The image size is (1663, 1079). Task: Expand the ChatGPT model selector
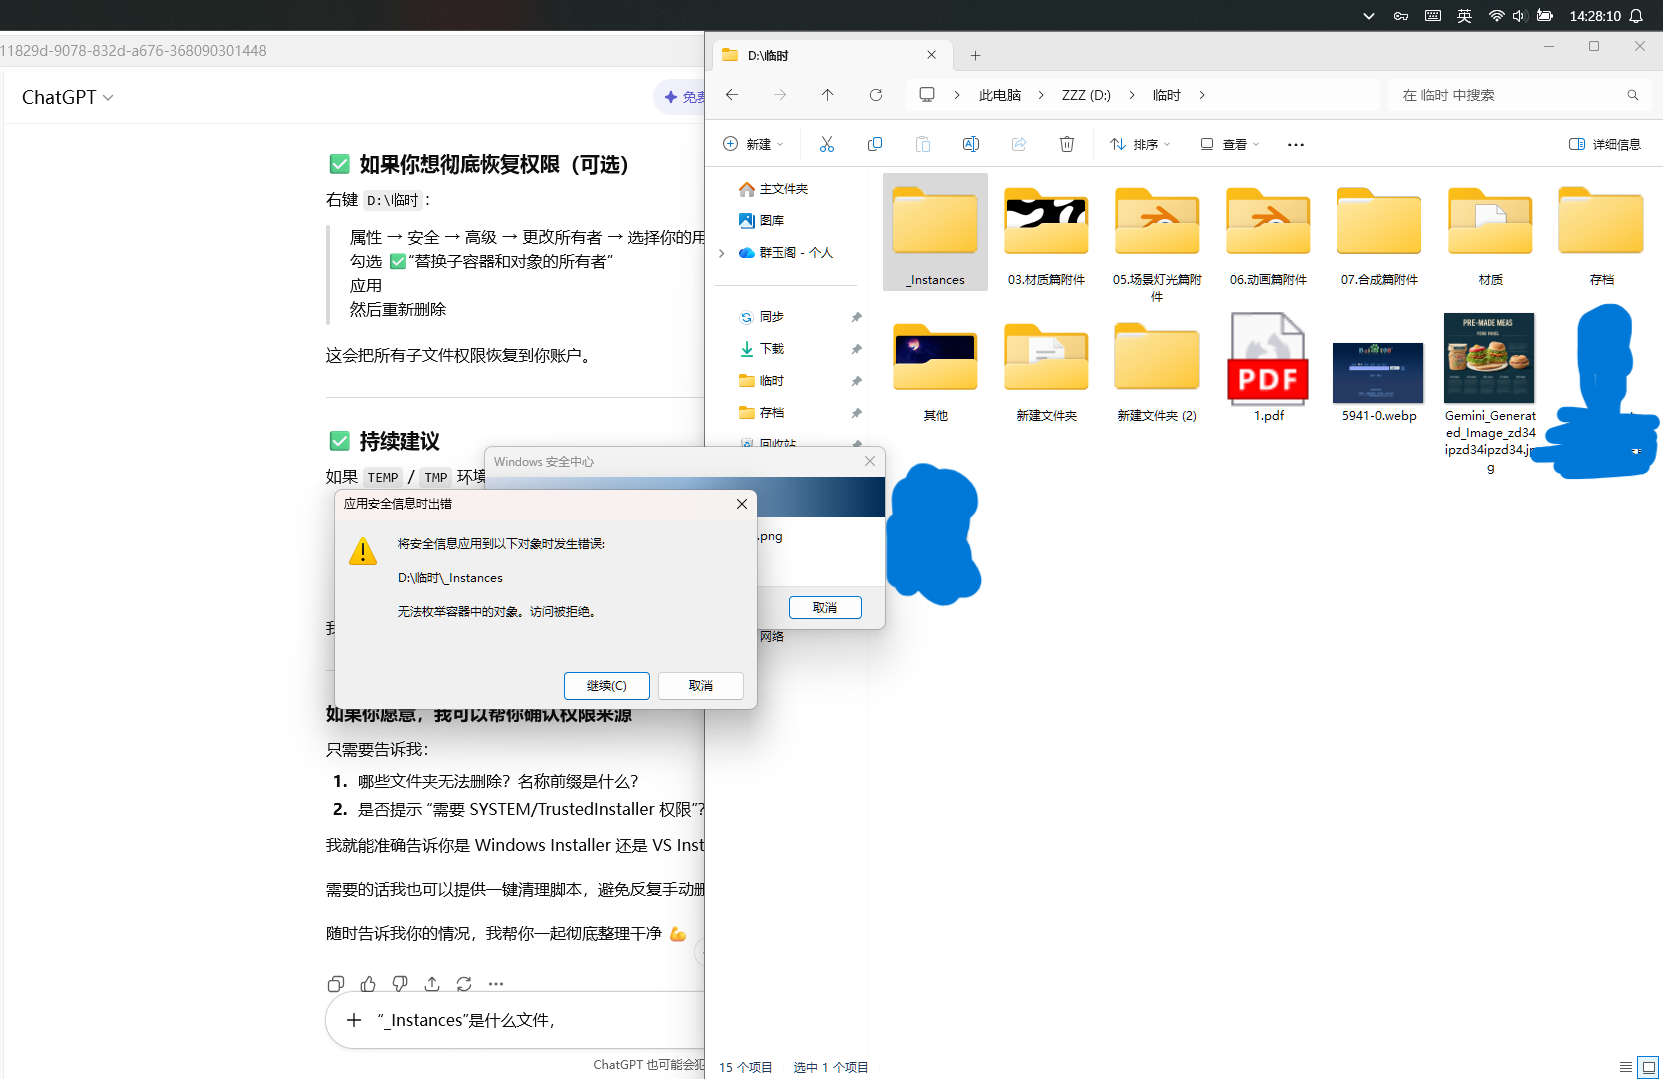coord(68,97)
